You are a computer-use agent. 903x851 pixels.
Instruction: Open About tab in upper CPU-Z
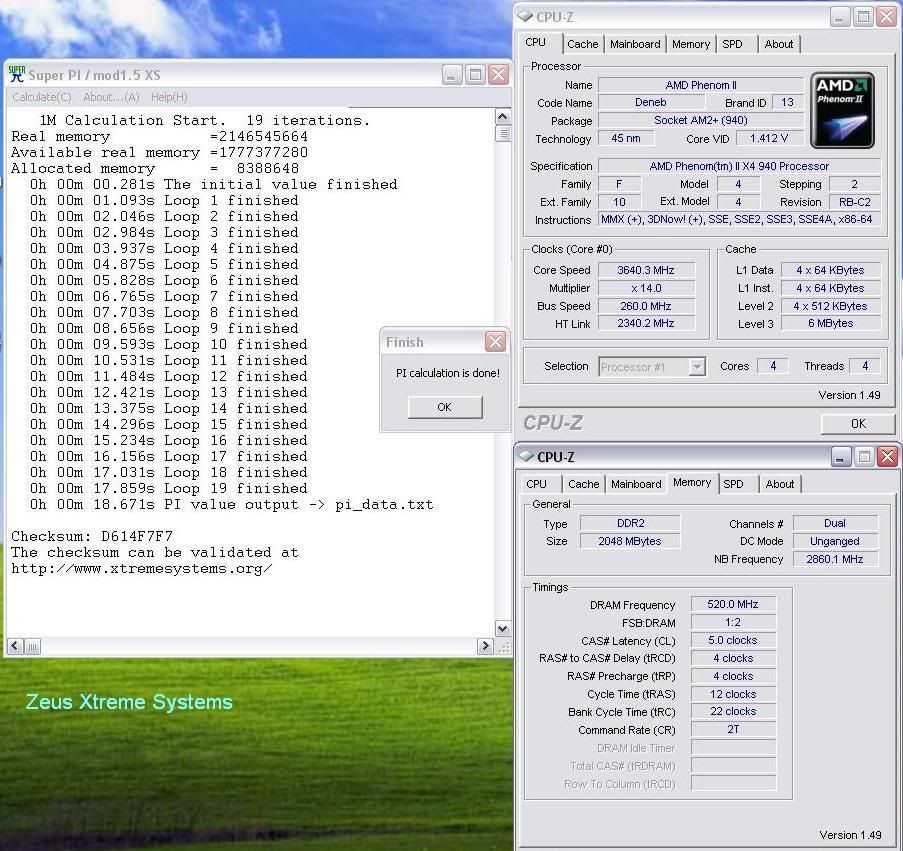tap(779, 44)
